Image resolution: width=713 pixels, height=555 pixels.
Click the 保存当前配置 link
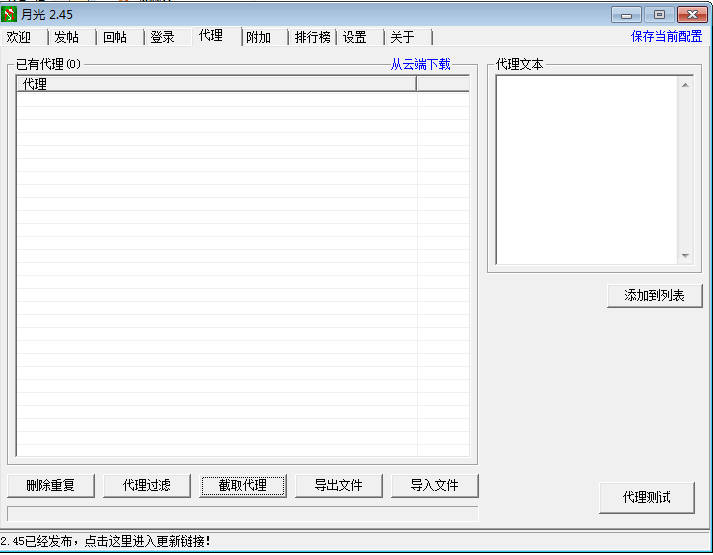pos(666,37)
